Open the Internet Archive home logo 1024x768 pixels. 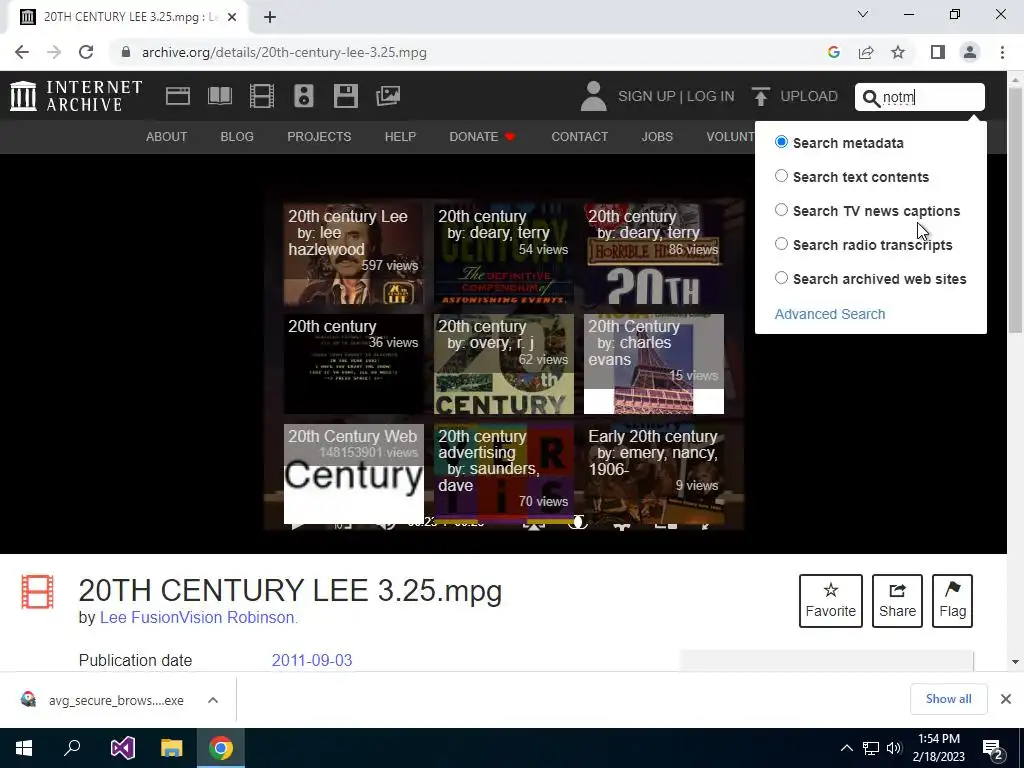point(76,96)
